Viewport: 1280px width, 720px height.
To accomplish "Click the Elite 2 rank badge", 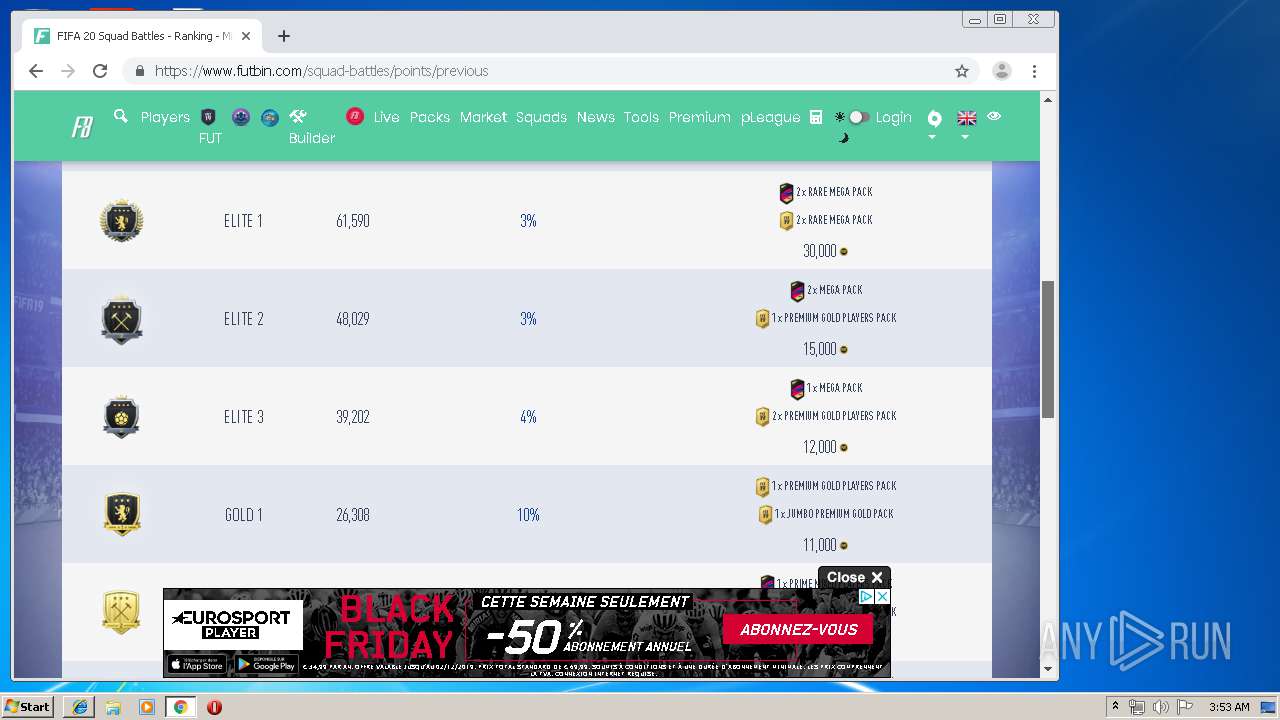I will (x=122, y=319).
